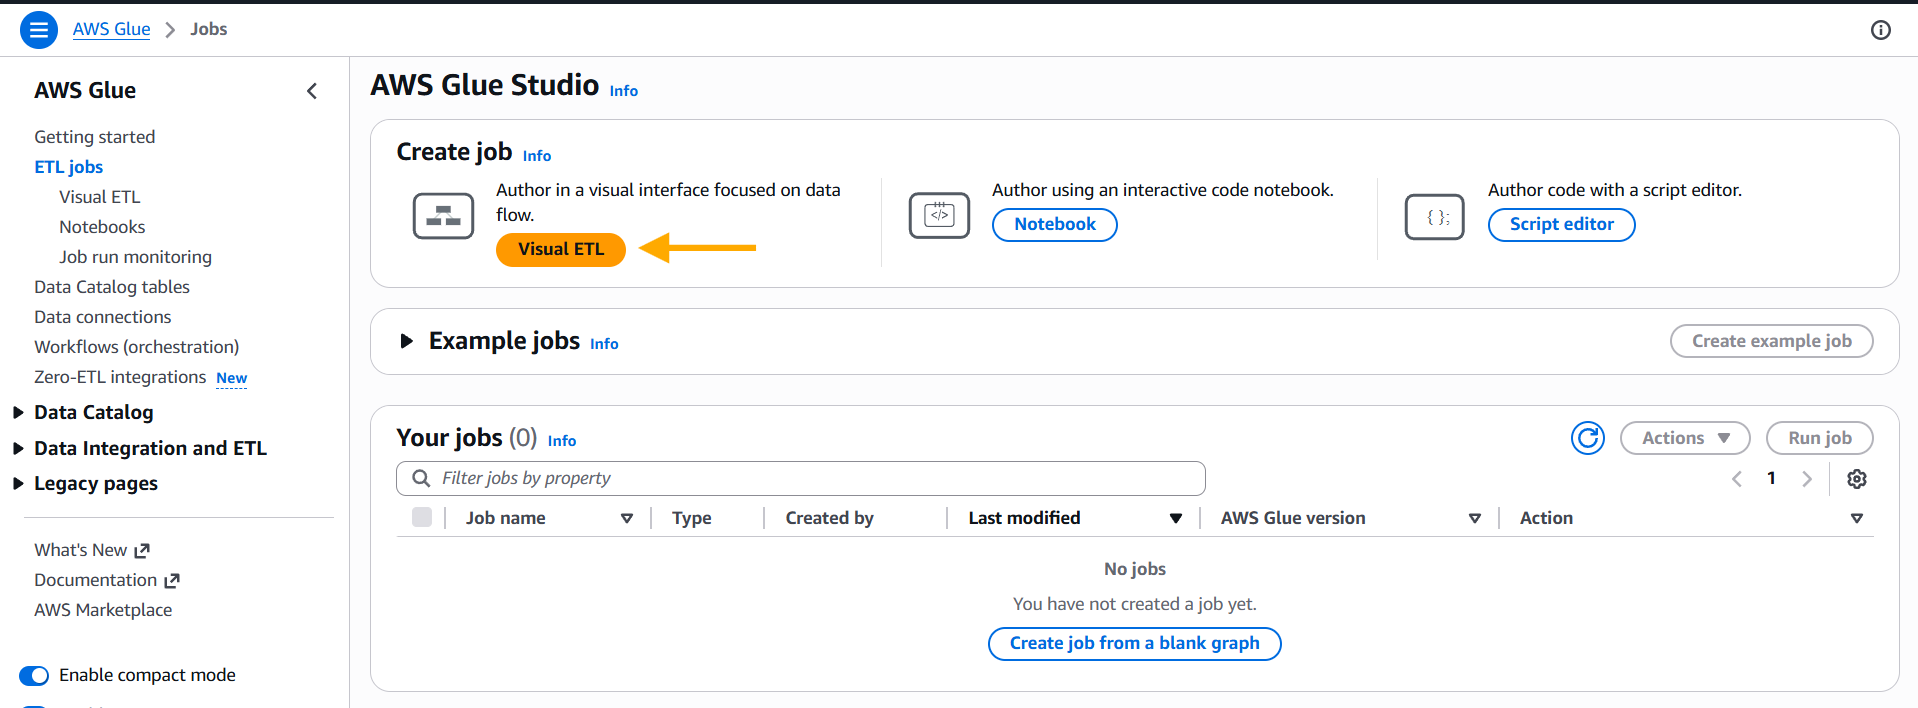Screen dimensions: 1918x708
Task: Expand Data Integration and ETL in sidebar
Action: [x=18, y=448]
